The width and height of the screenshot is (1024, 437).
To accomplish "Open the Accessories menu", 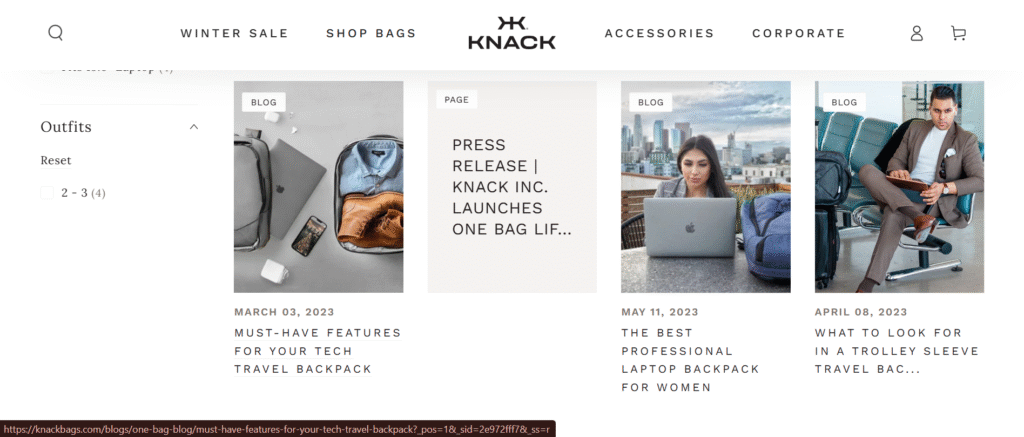I will [659, 33].
